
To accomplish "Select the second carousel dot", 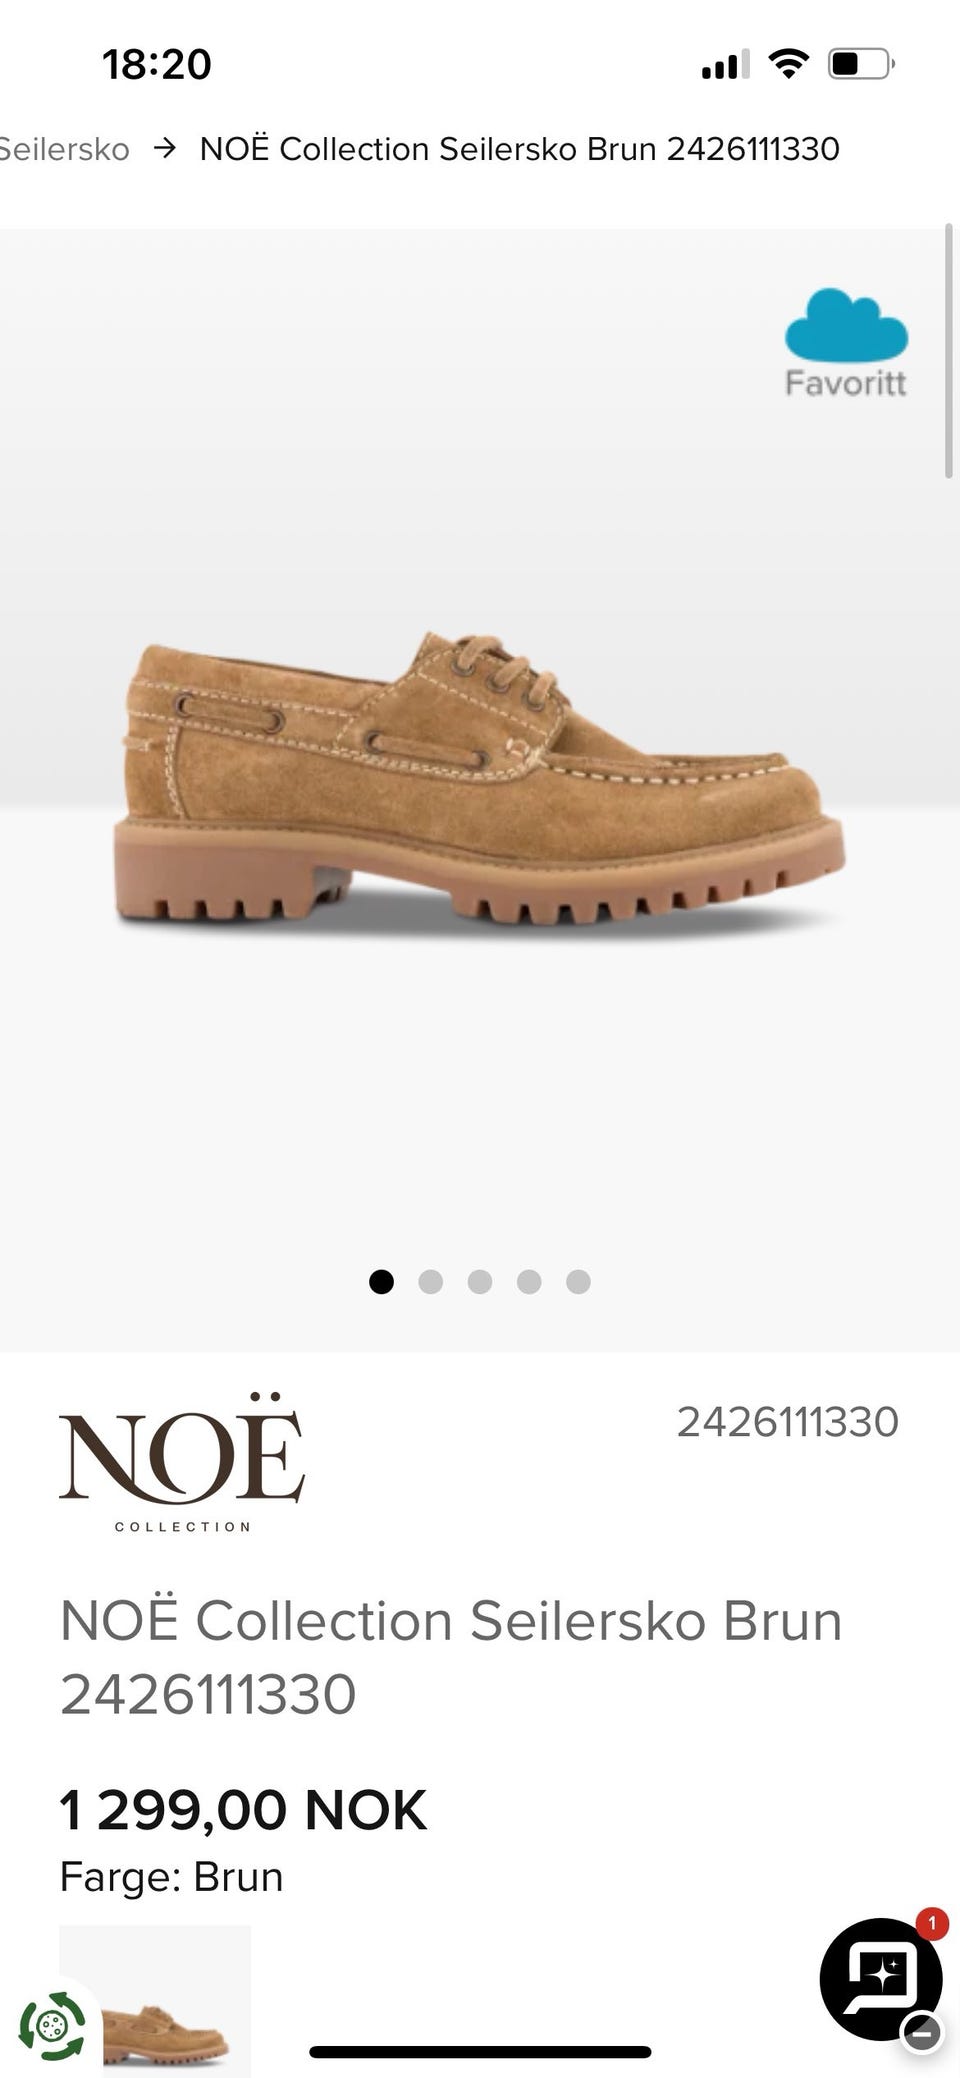I will pyautogui.click(x=430, y=1281).
